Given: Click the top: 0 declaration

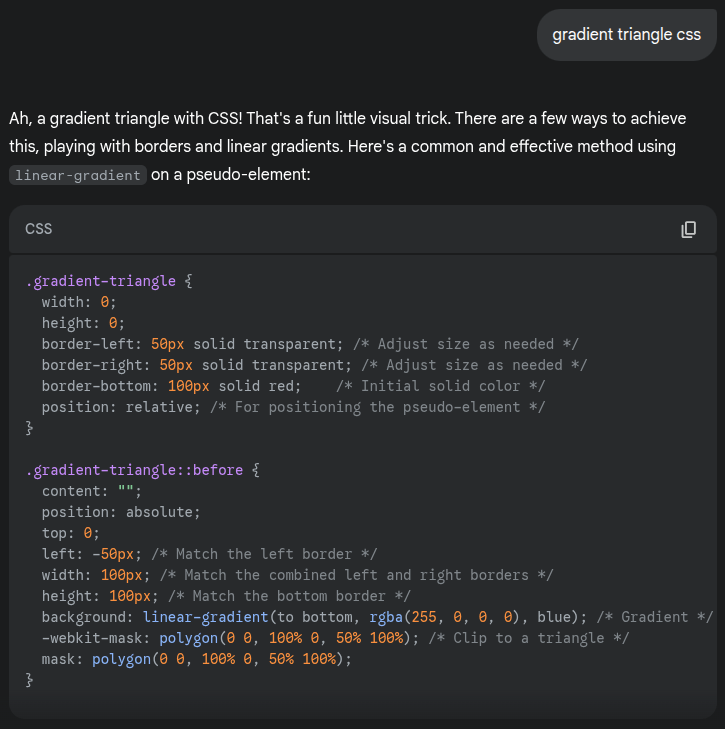Looking at the screenshot, I should click(71, 533).
